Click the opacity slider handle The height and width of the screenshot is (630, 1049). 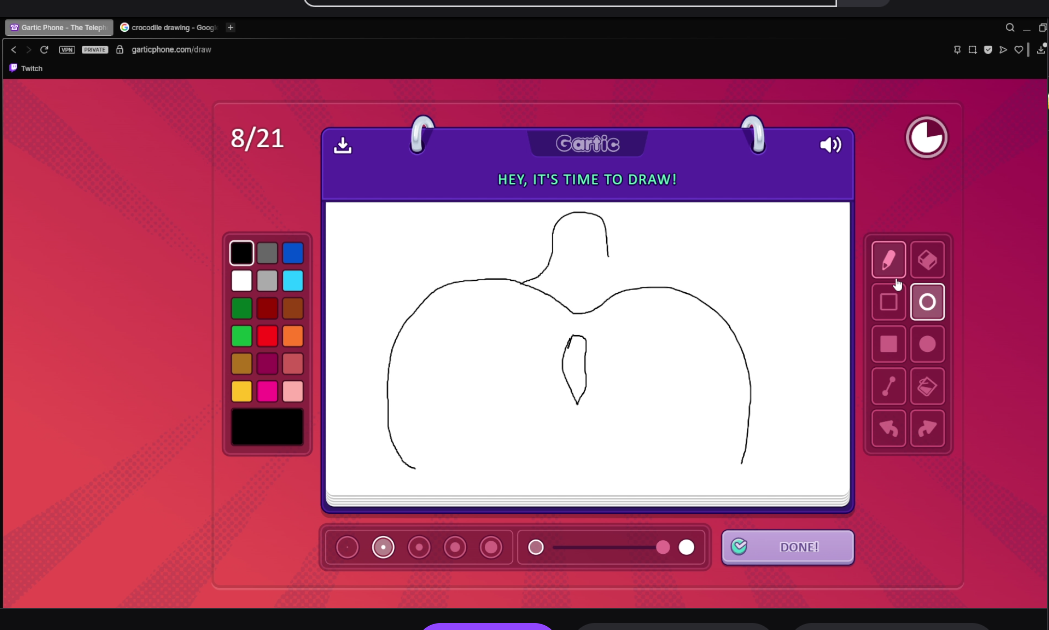pos(663,547)
